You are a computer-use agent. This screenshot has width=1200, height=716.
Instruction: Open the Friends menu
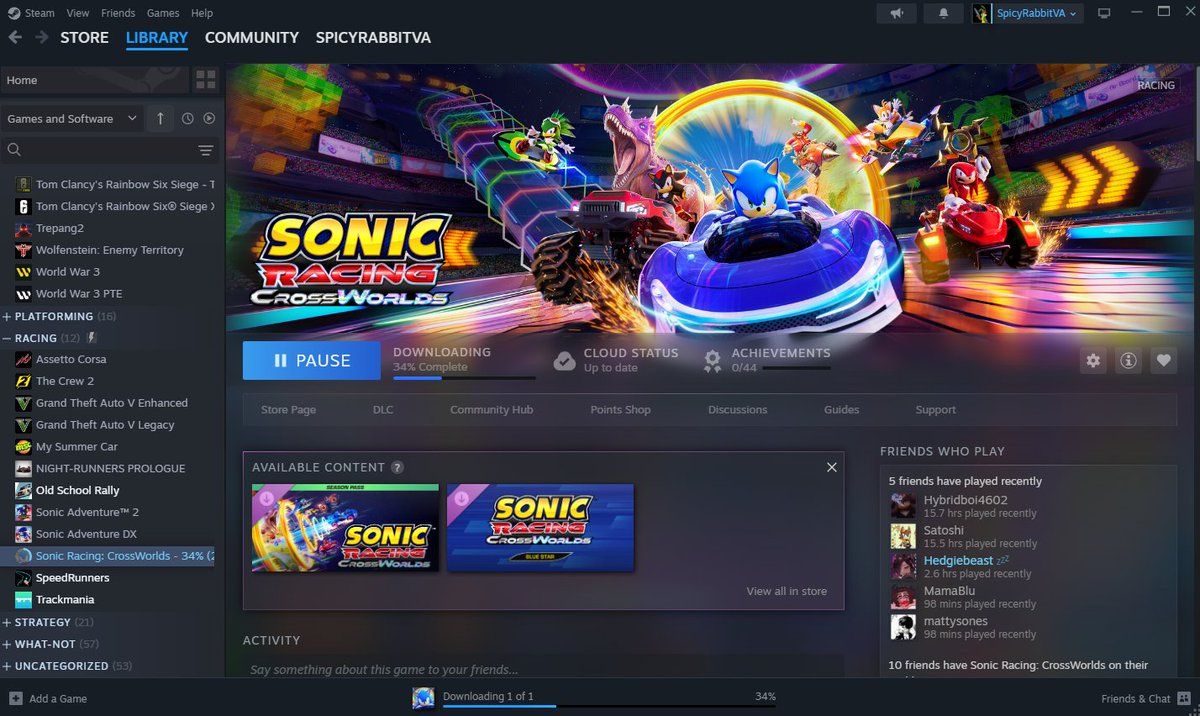(x=118, y=13)
